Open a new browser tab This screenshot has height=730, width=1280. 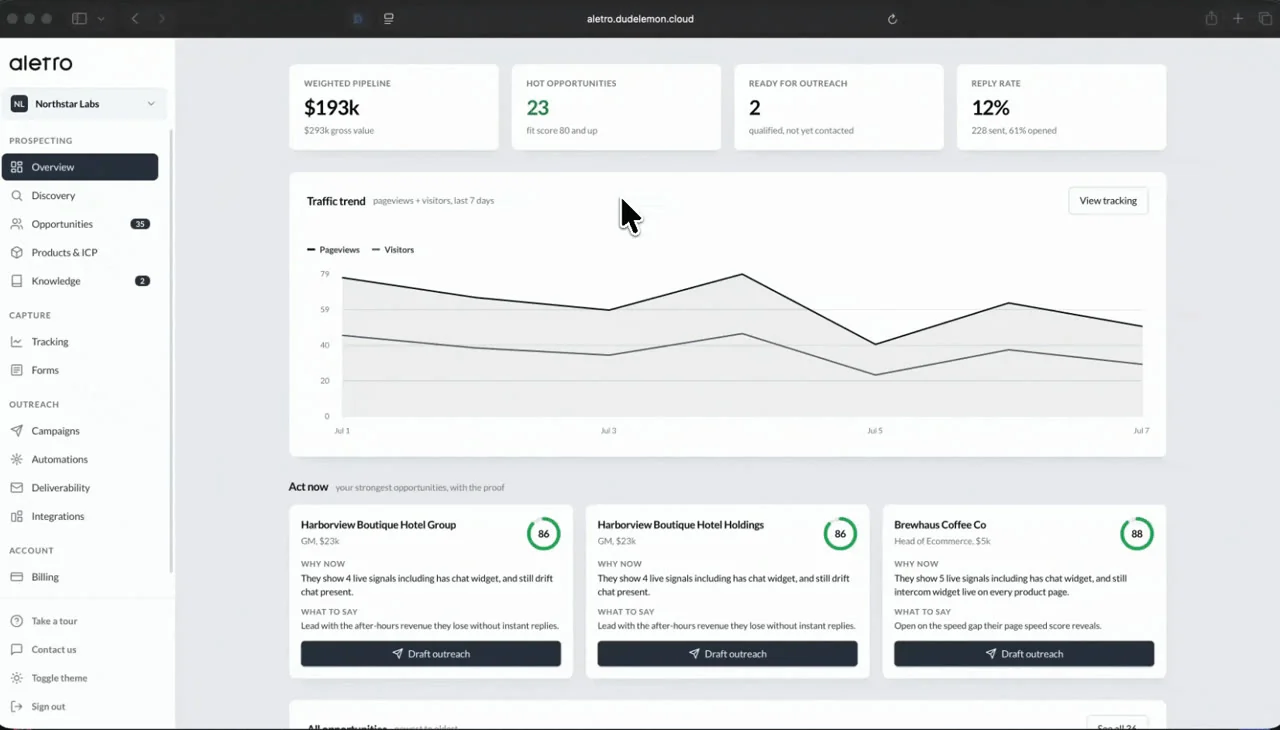coord(1238,19)
